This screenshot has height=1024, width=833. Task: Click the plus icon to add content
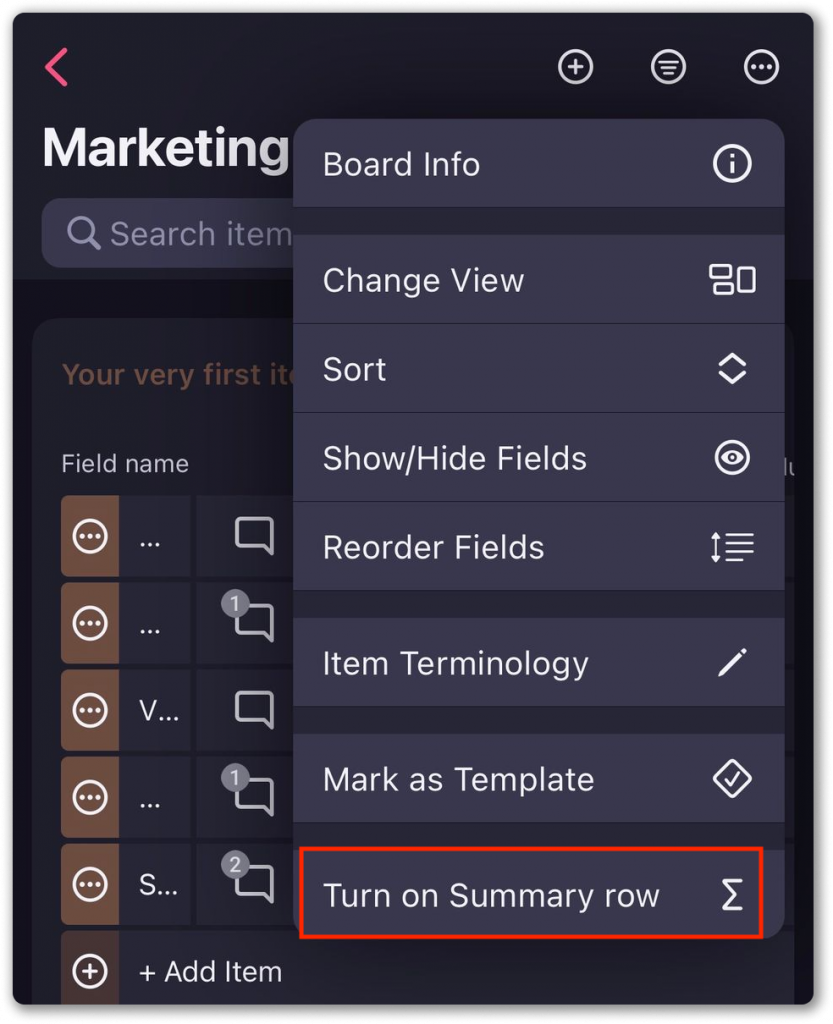(575, 67)
